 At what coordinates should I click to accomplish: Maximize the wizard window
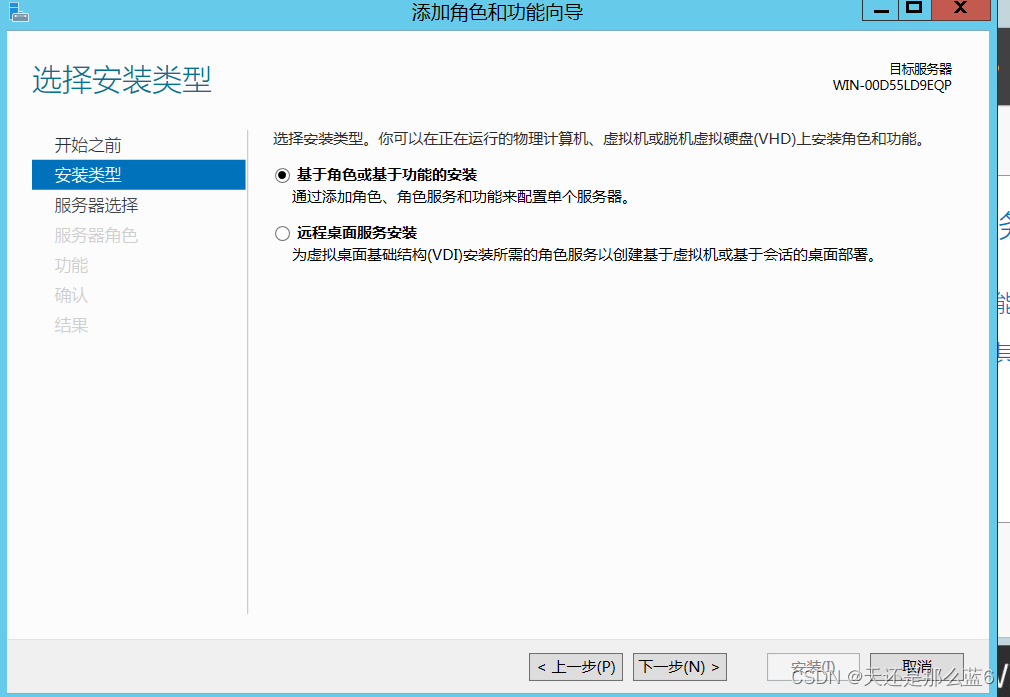pyautogui.click(x=914, y=10)
